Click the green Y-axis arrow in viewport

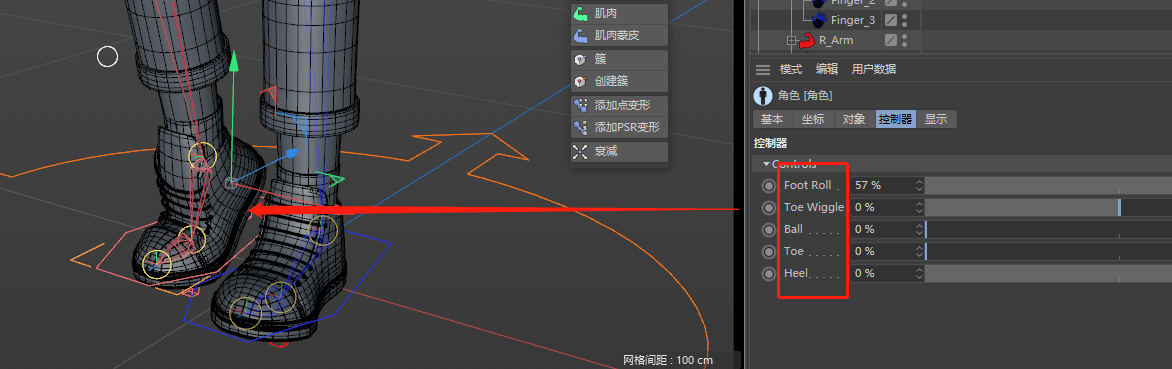pyautogui.click(x=234, y=61)
